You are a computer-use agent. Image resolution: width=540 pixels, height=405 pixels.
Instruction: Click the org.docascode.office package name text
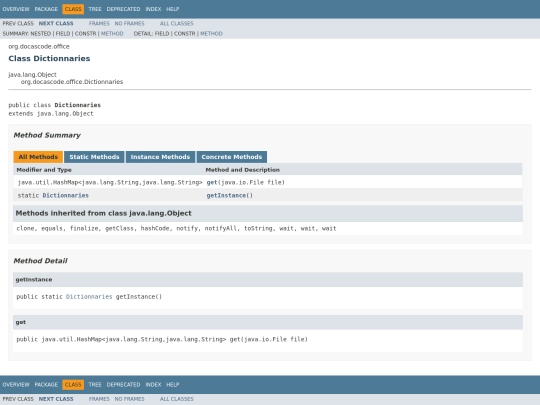(x=39, y=46)
